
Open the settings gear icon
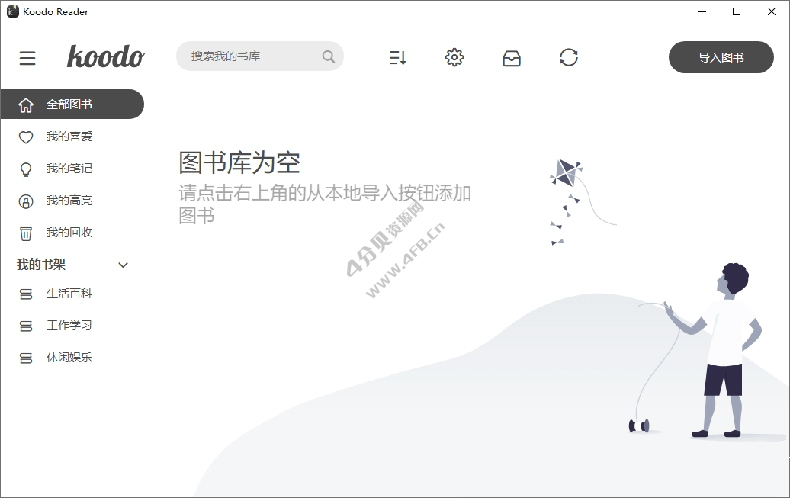point(454,57)
